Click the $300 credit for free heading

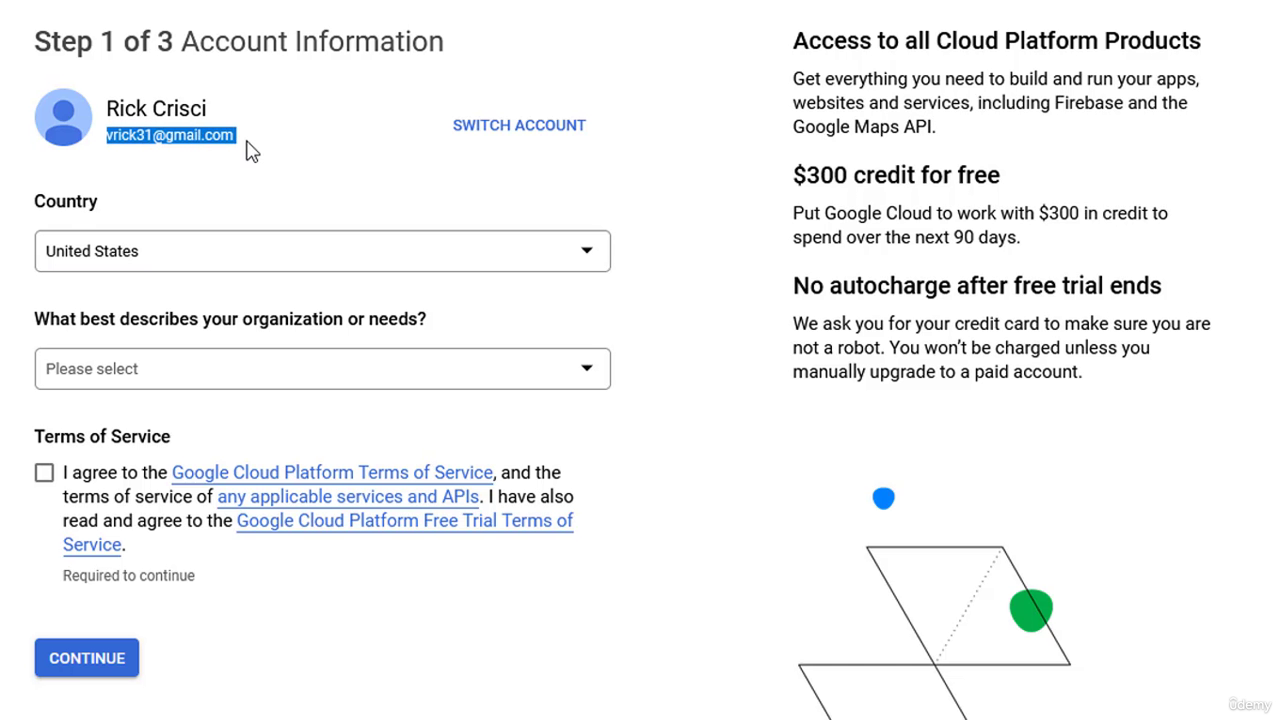896,175
